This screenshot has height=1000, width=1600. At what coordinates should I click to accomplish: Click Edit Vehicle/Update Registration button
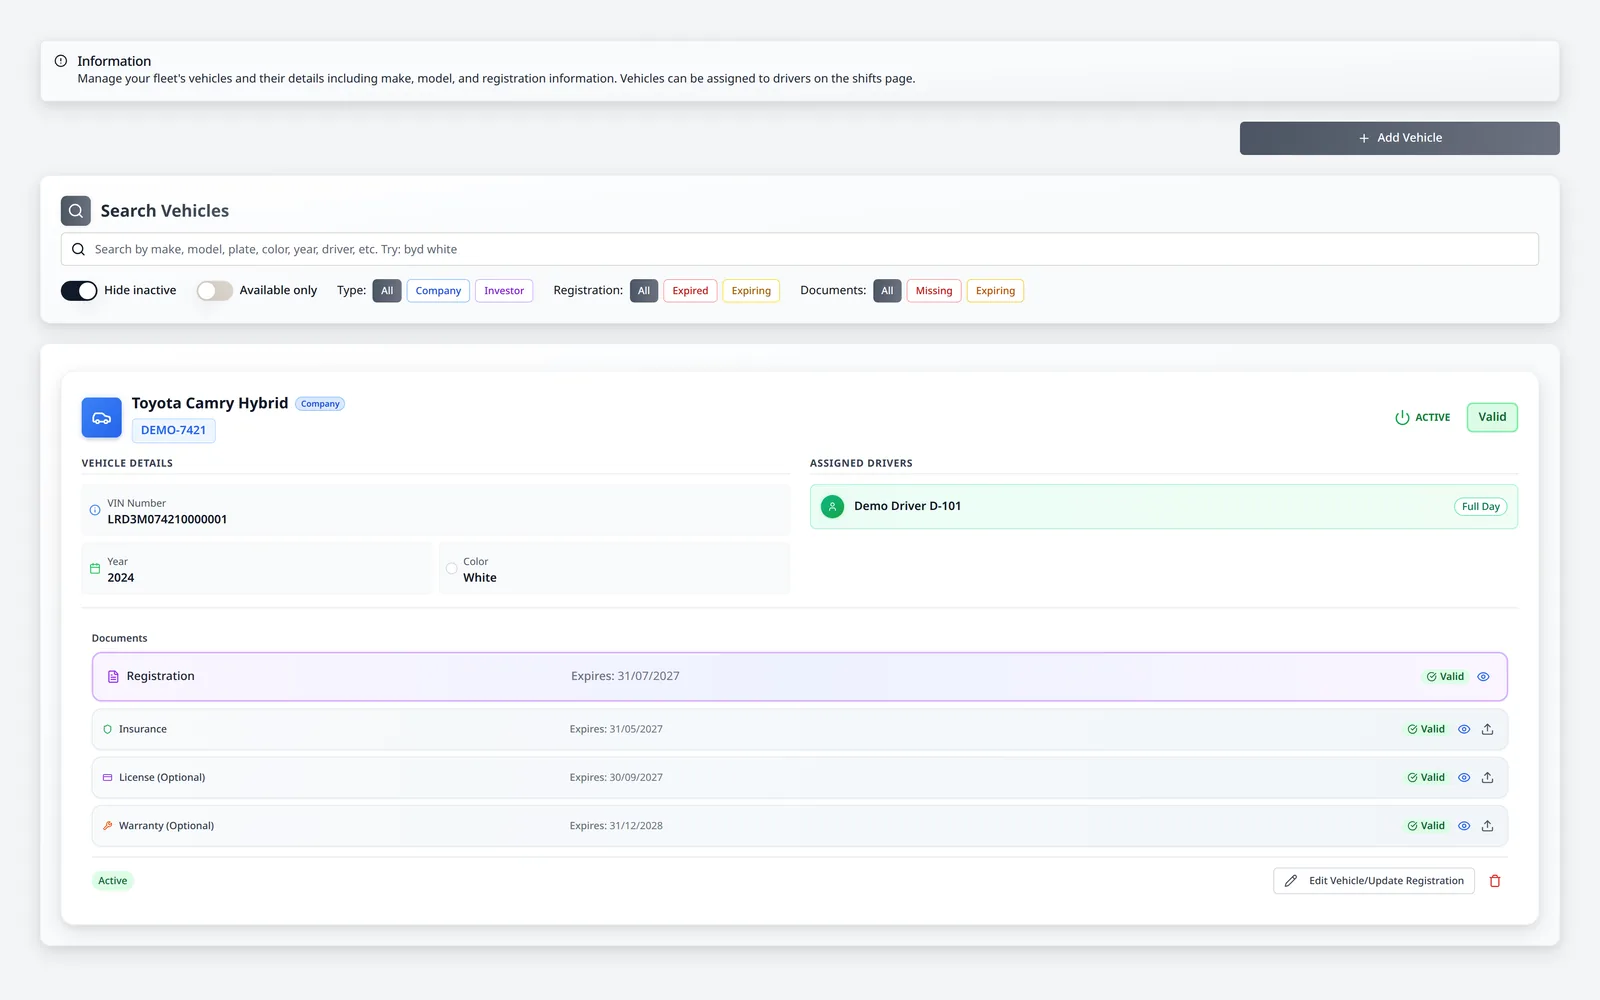tap(1374, 881)
